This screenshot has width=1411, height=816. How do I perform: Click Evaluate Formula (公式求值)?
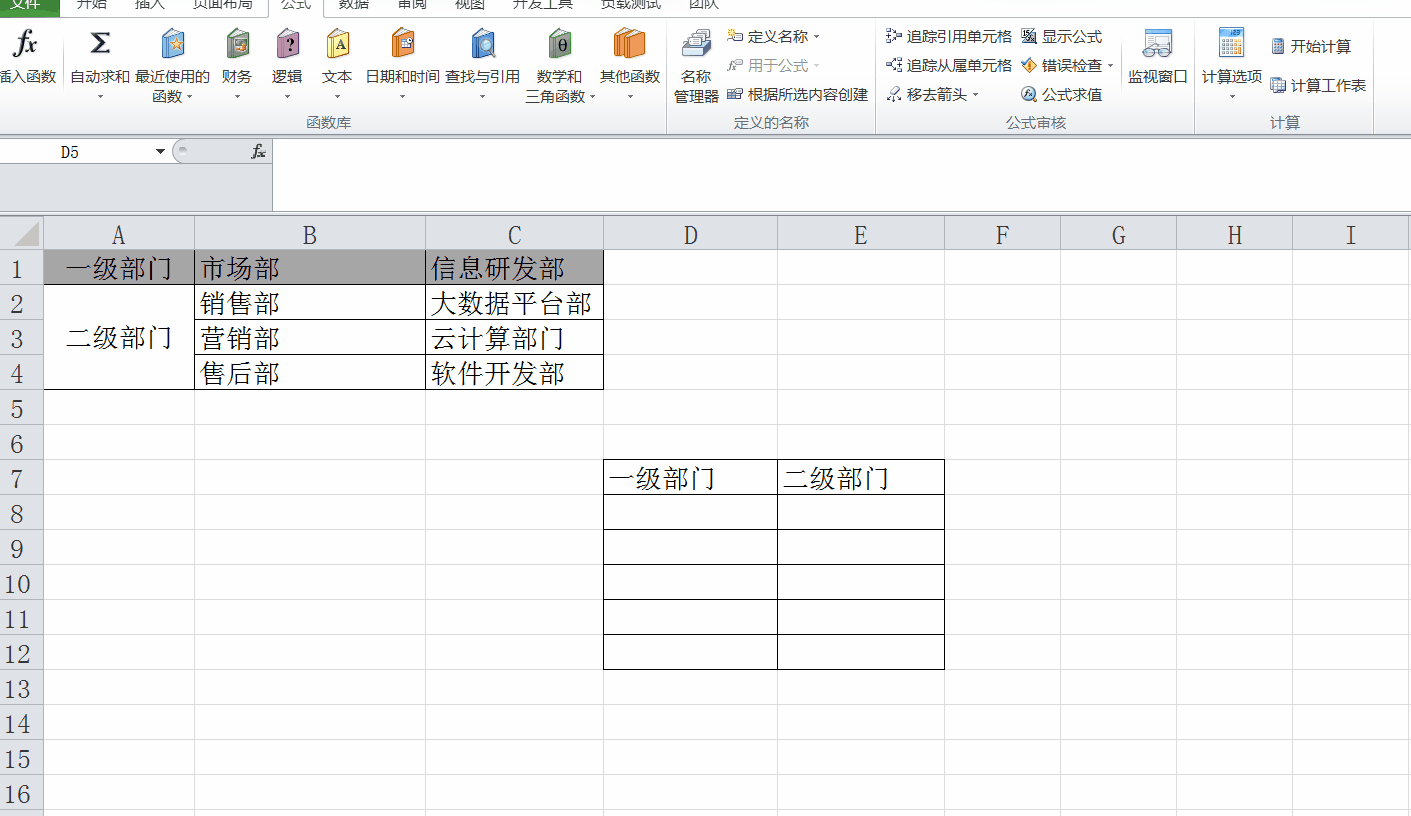click(x=1061, y=94)
